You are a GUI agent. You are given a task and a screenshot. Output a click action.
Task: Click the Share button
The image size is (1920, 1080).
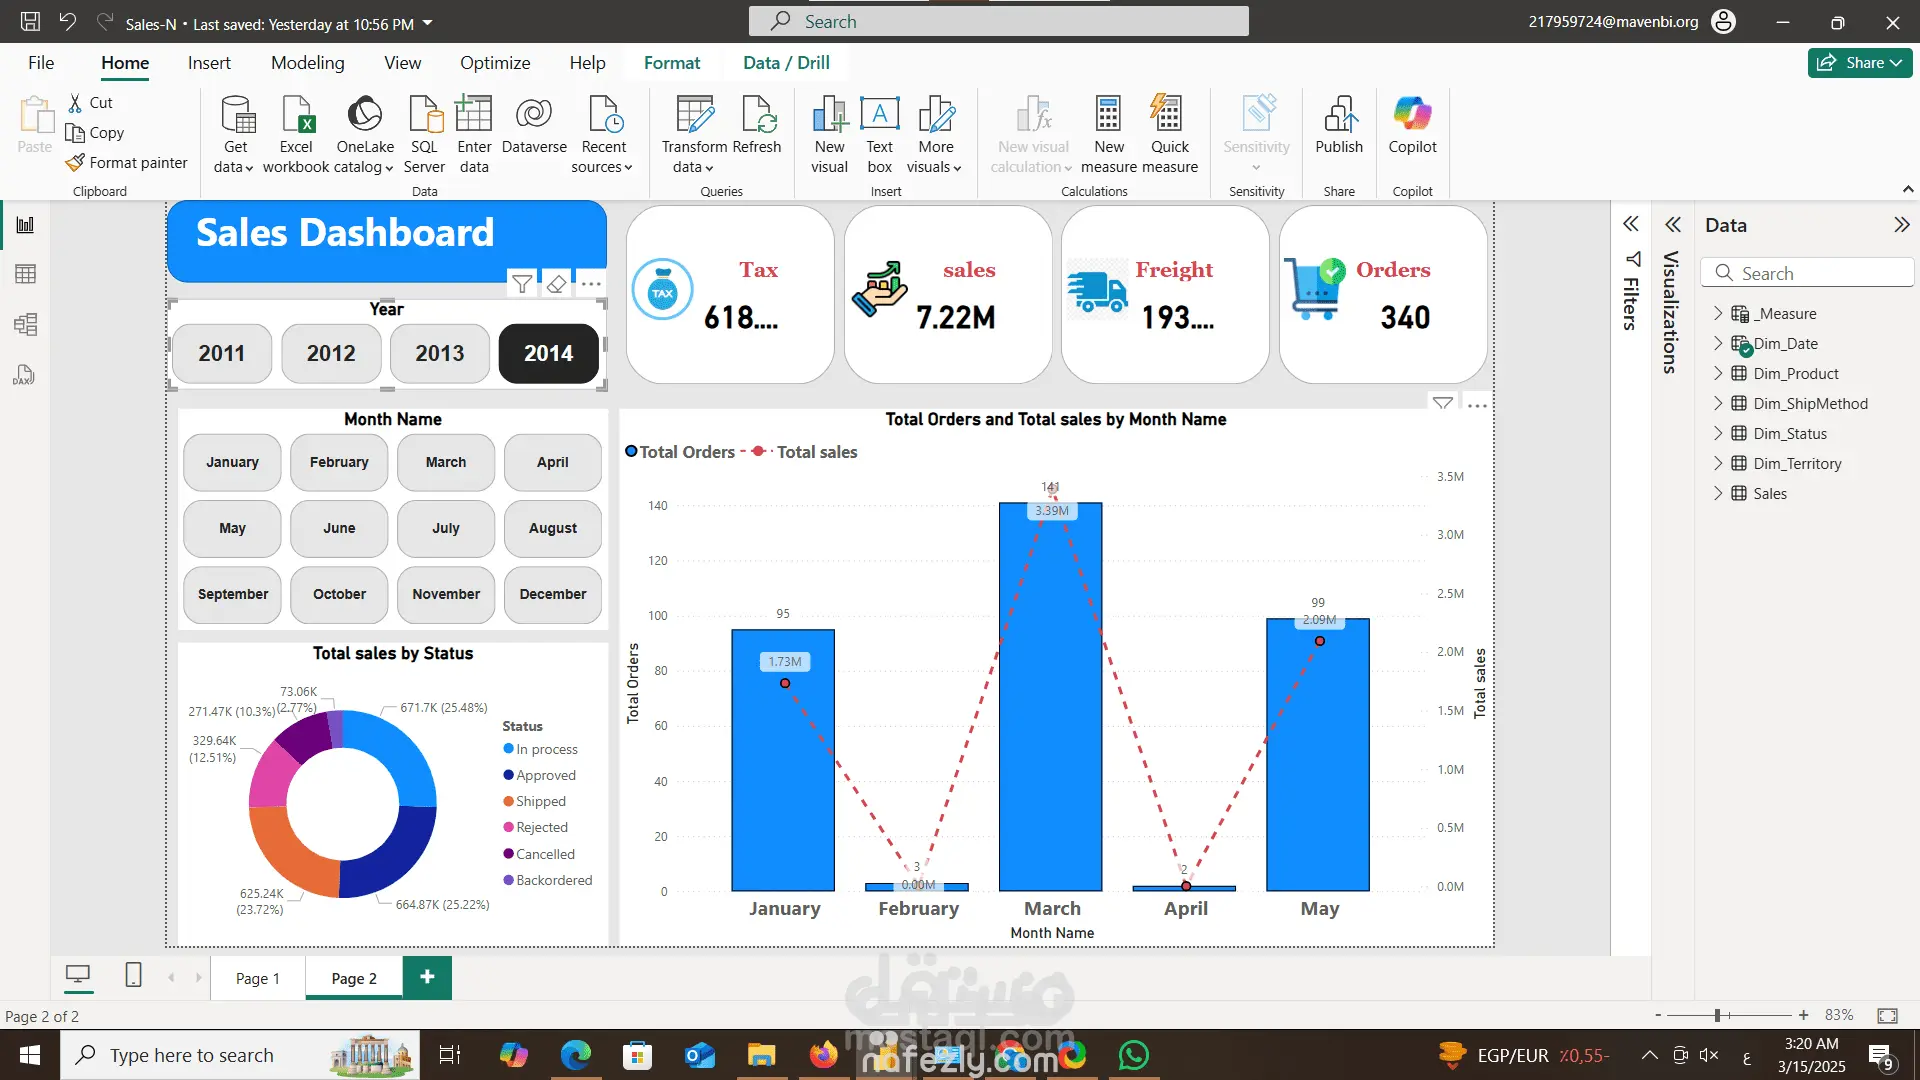pyautogui.click(x=1858, y=62)
